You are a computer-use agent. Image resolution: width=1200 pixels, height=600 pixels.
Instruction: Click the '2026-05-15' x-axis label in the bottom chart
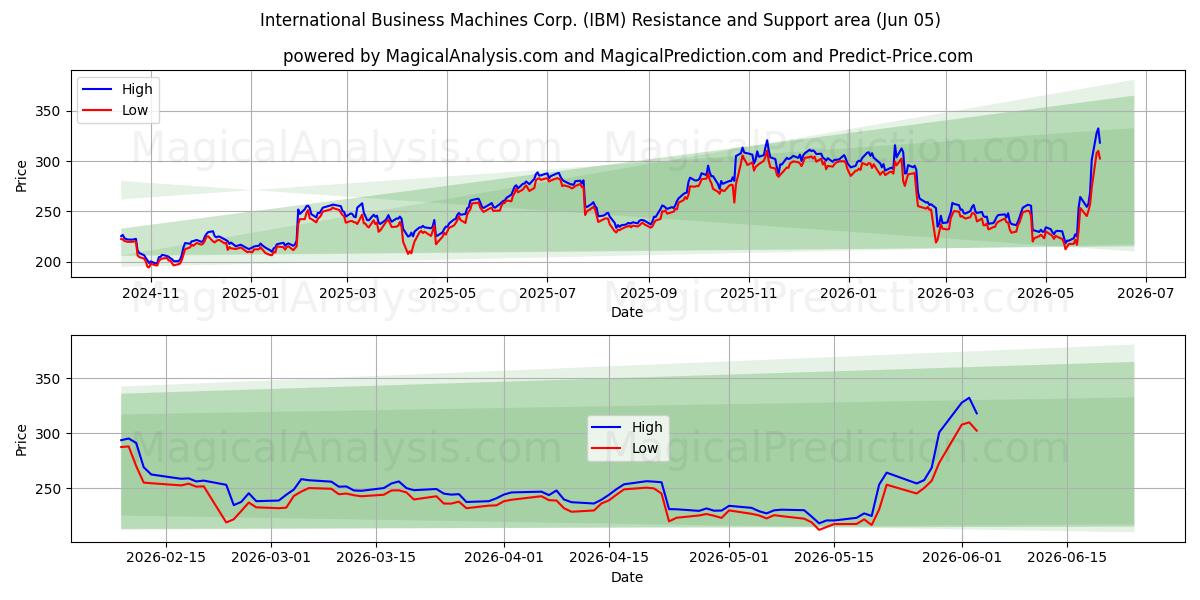833,559
